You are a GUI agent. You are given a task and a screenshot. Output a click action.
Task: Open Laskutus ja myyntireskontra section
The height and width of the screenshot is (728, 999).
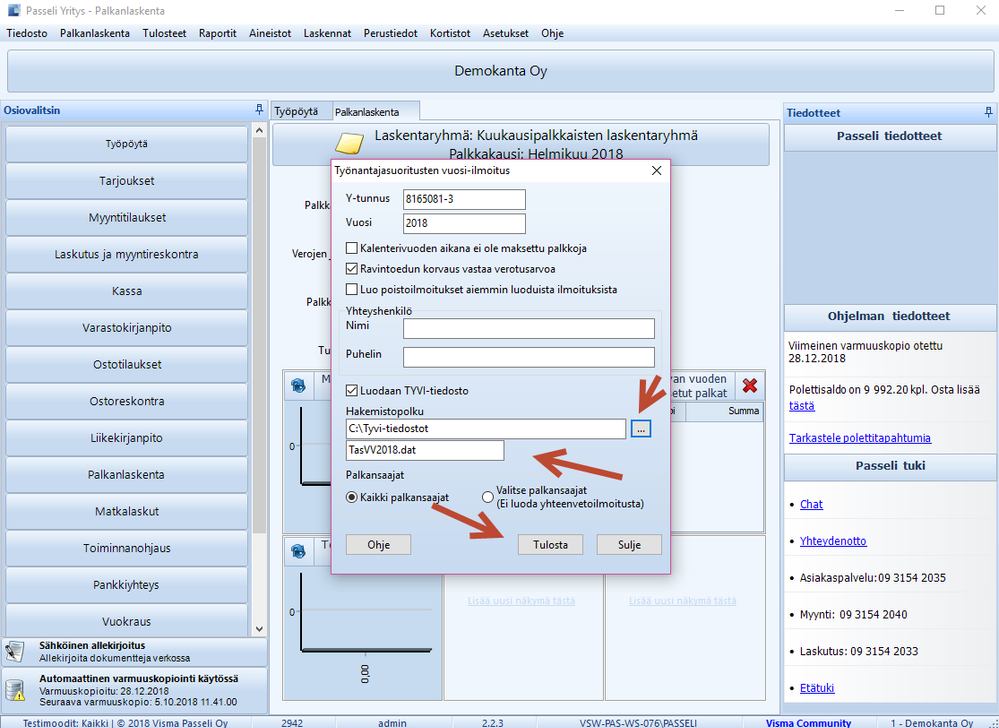click(127, 254)
